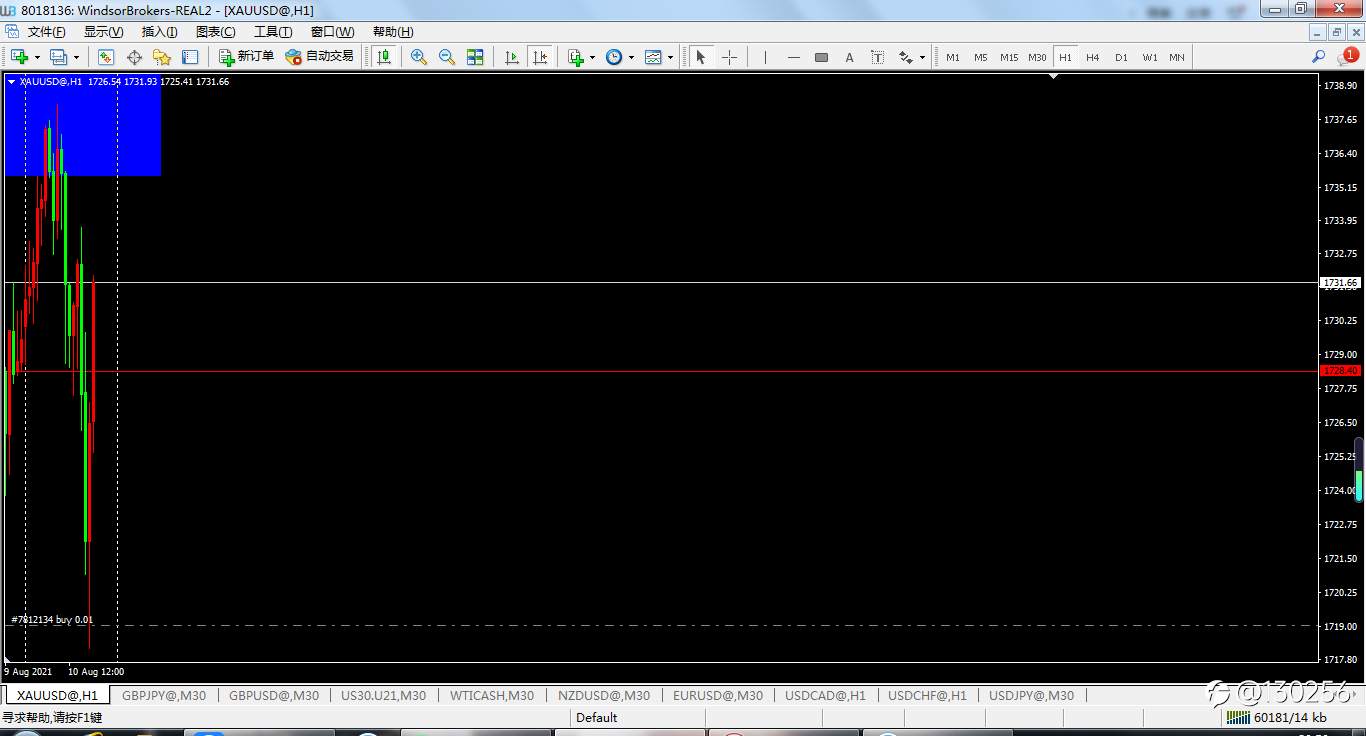Select the vertical line drawing tool
The image size is (1366, 736).
point(765,57)
